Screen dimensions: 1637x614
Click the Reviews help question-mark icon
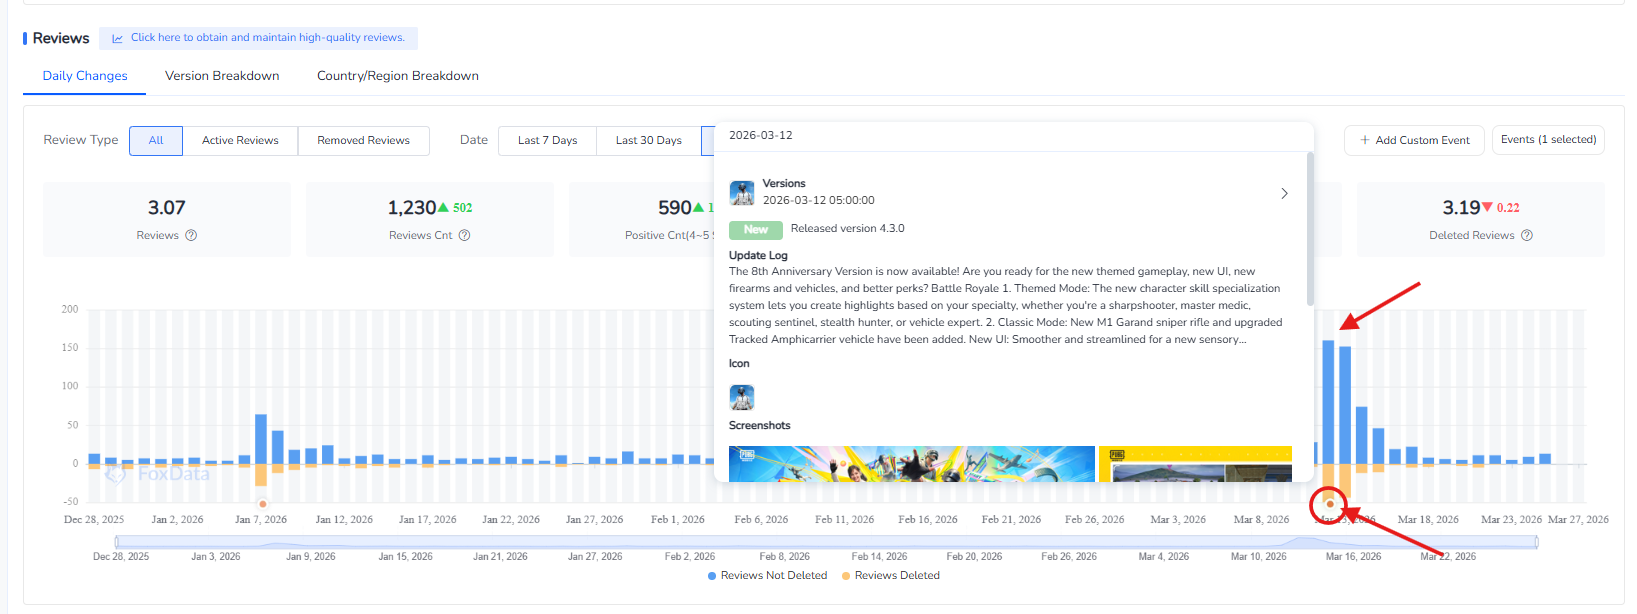point(191,235)
